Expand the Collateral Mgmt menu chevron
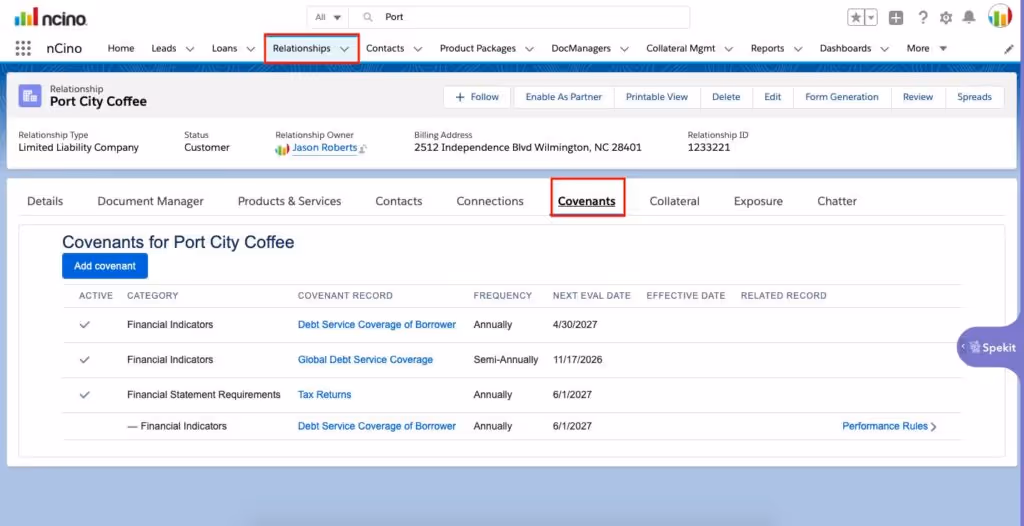 [729, 49]
